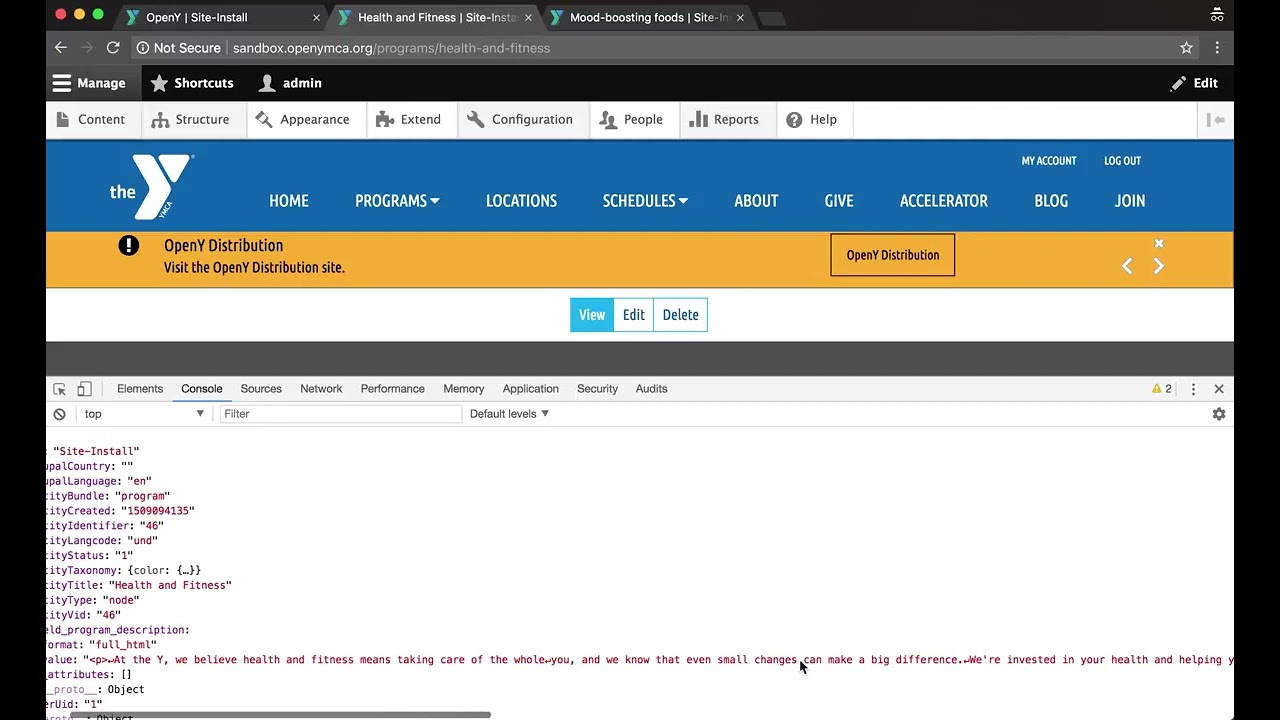Open the Shortcuts star menu
This screenshot has width=1280, height=720.
pyautogui.click(x=192, y=83)
